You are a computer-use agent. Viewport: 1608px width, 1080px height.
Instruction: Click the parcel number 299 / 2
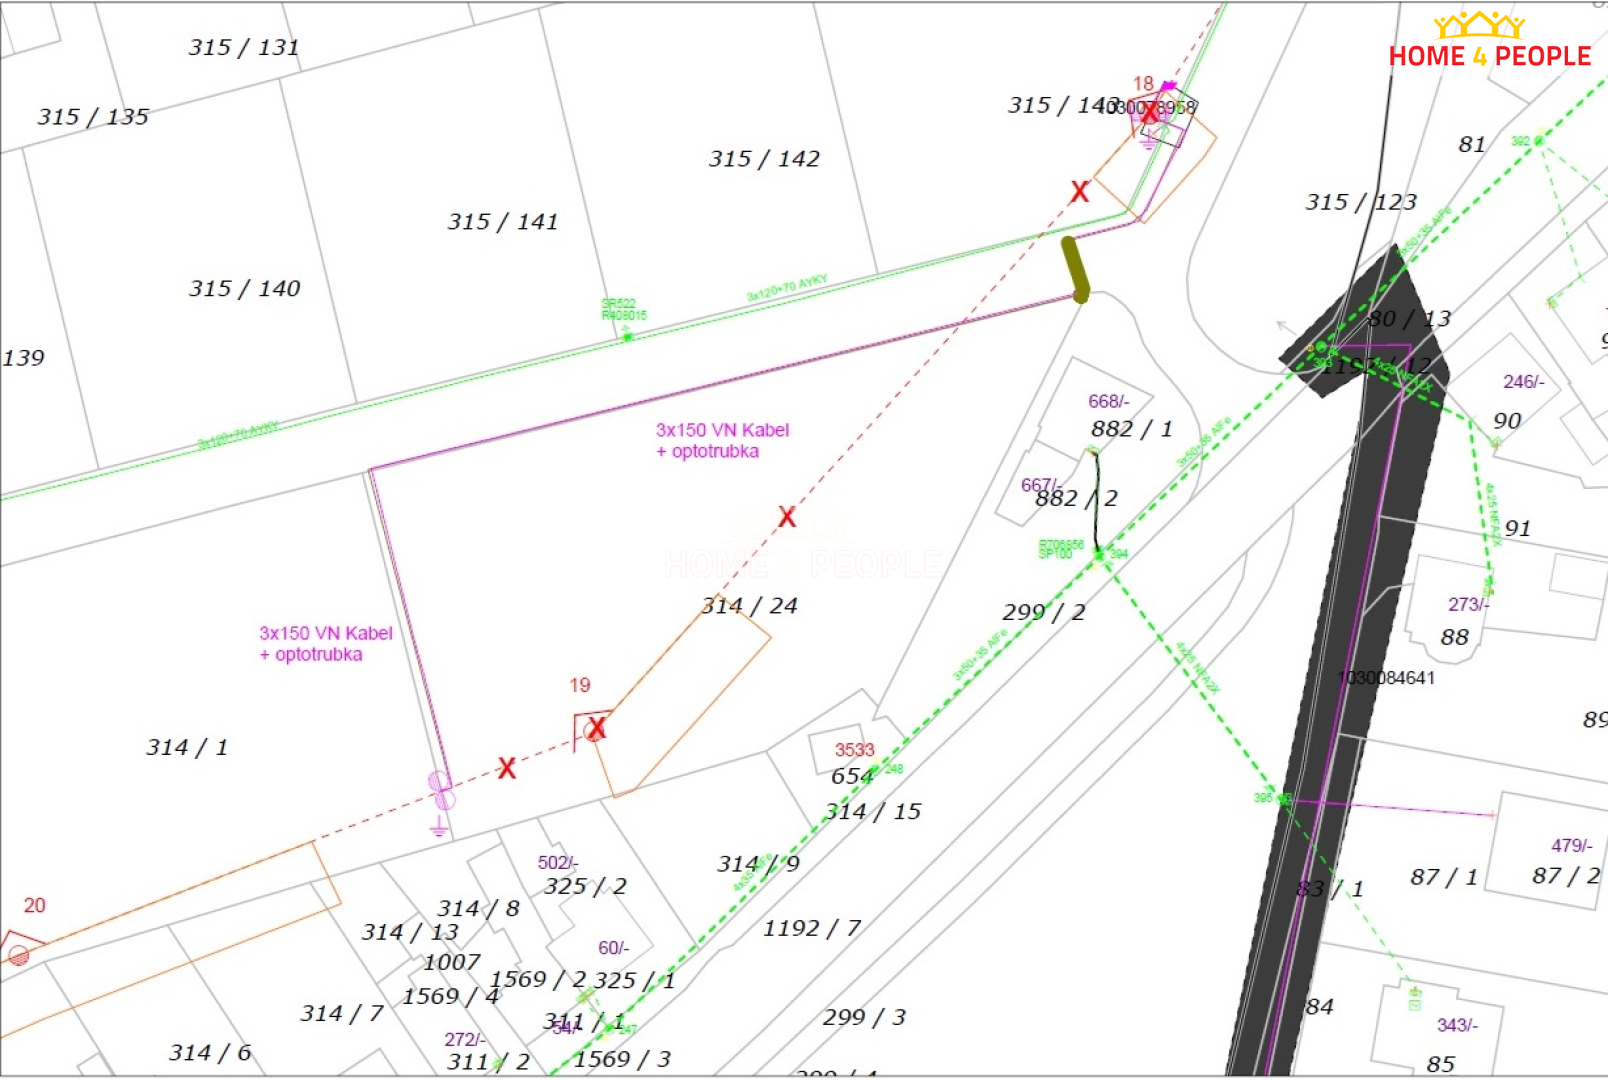point(1043,612)
